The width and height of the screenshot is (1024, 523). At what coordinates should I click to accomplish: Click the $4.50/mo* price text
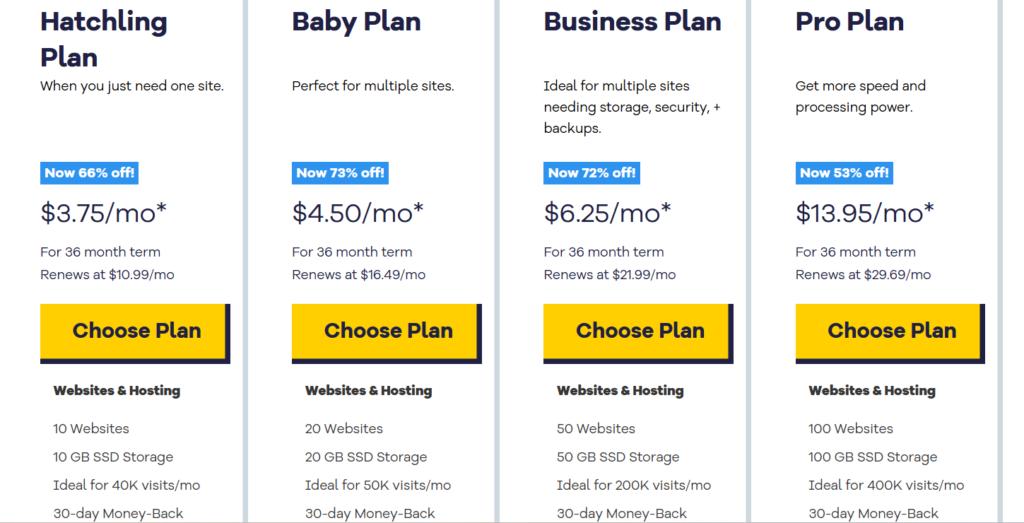[x=358, y=213]
